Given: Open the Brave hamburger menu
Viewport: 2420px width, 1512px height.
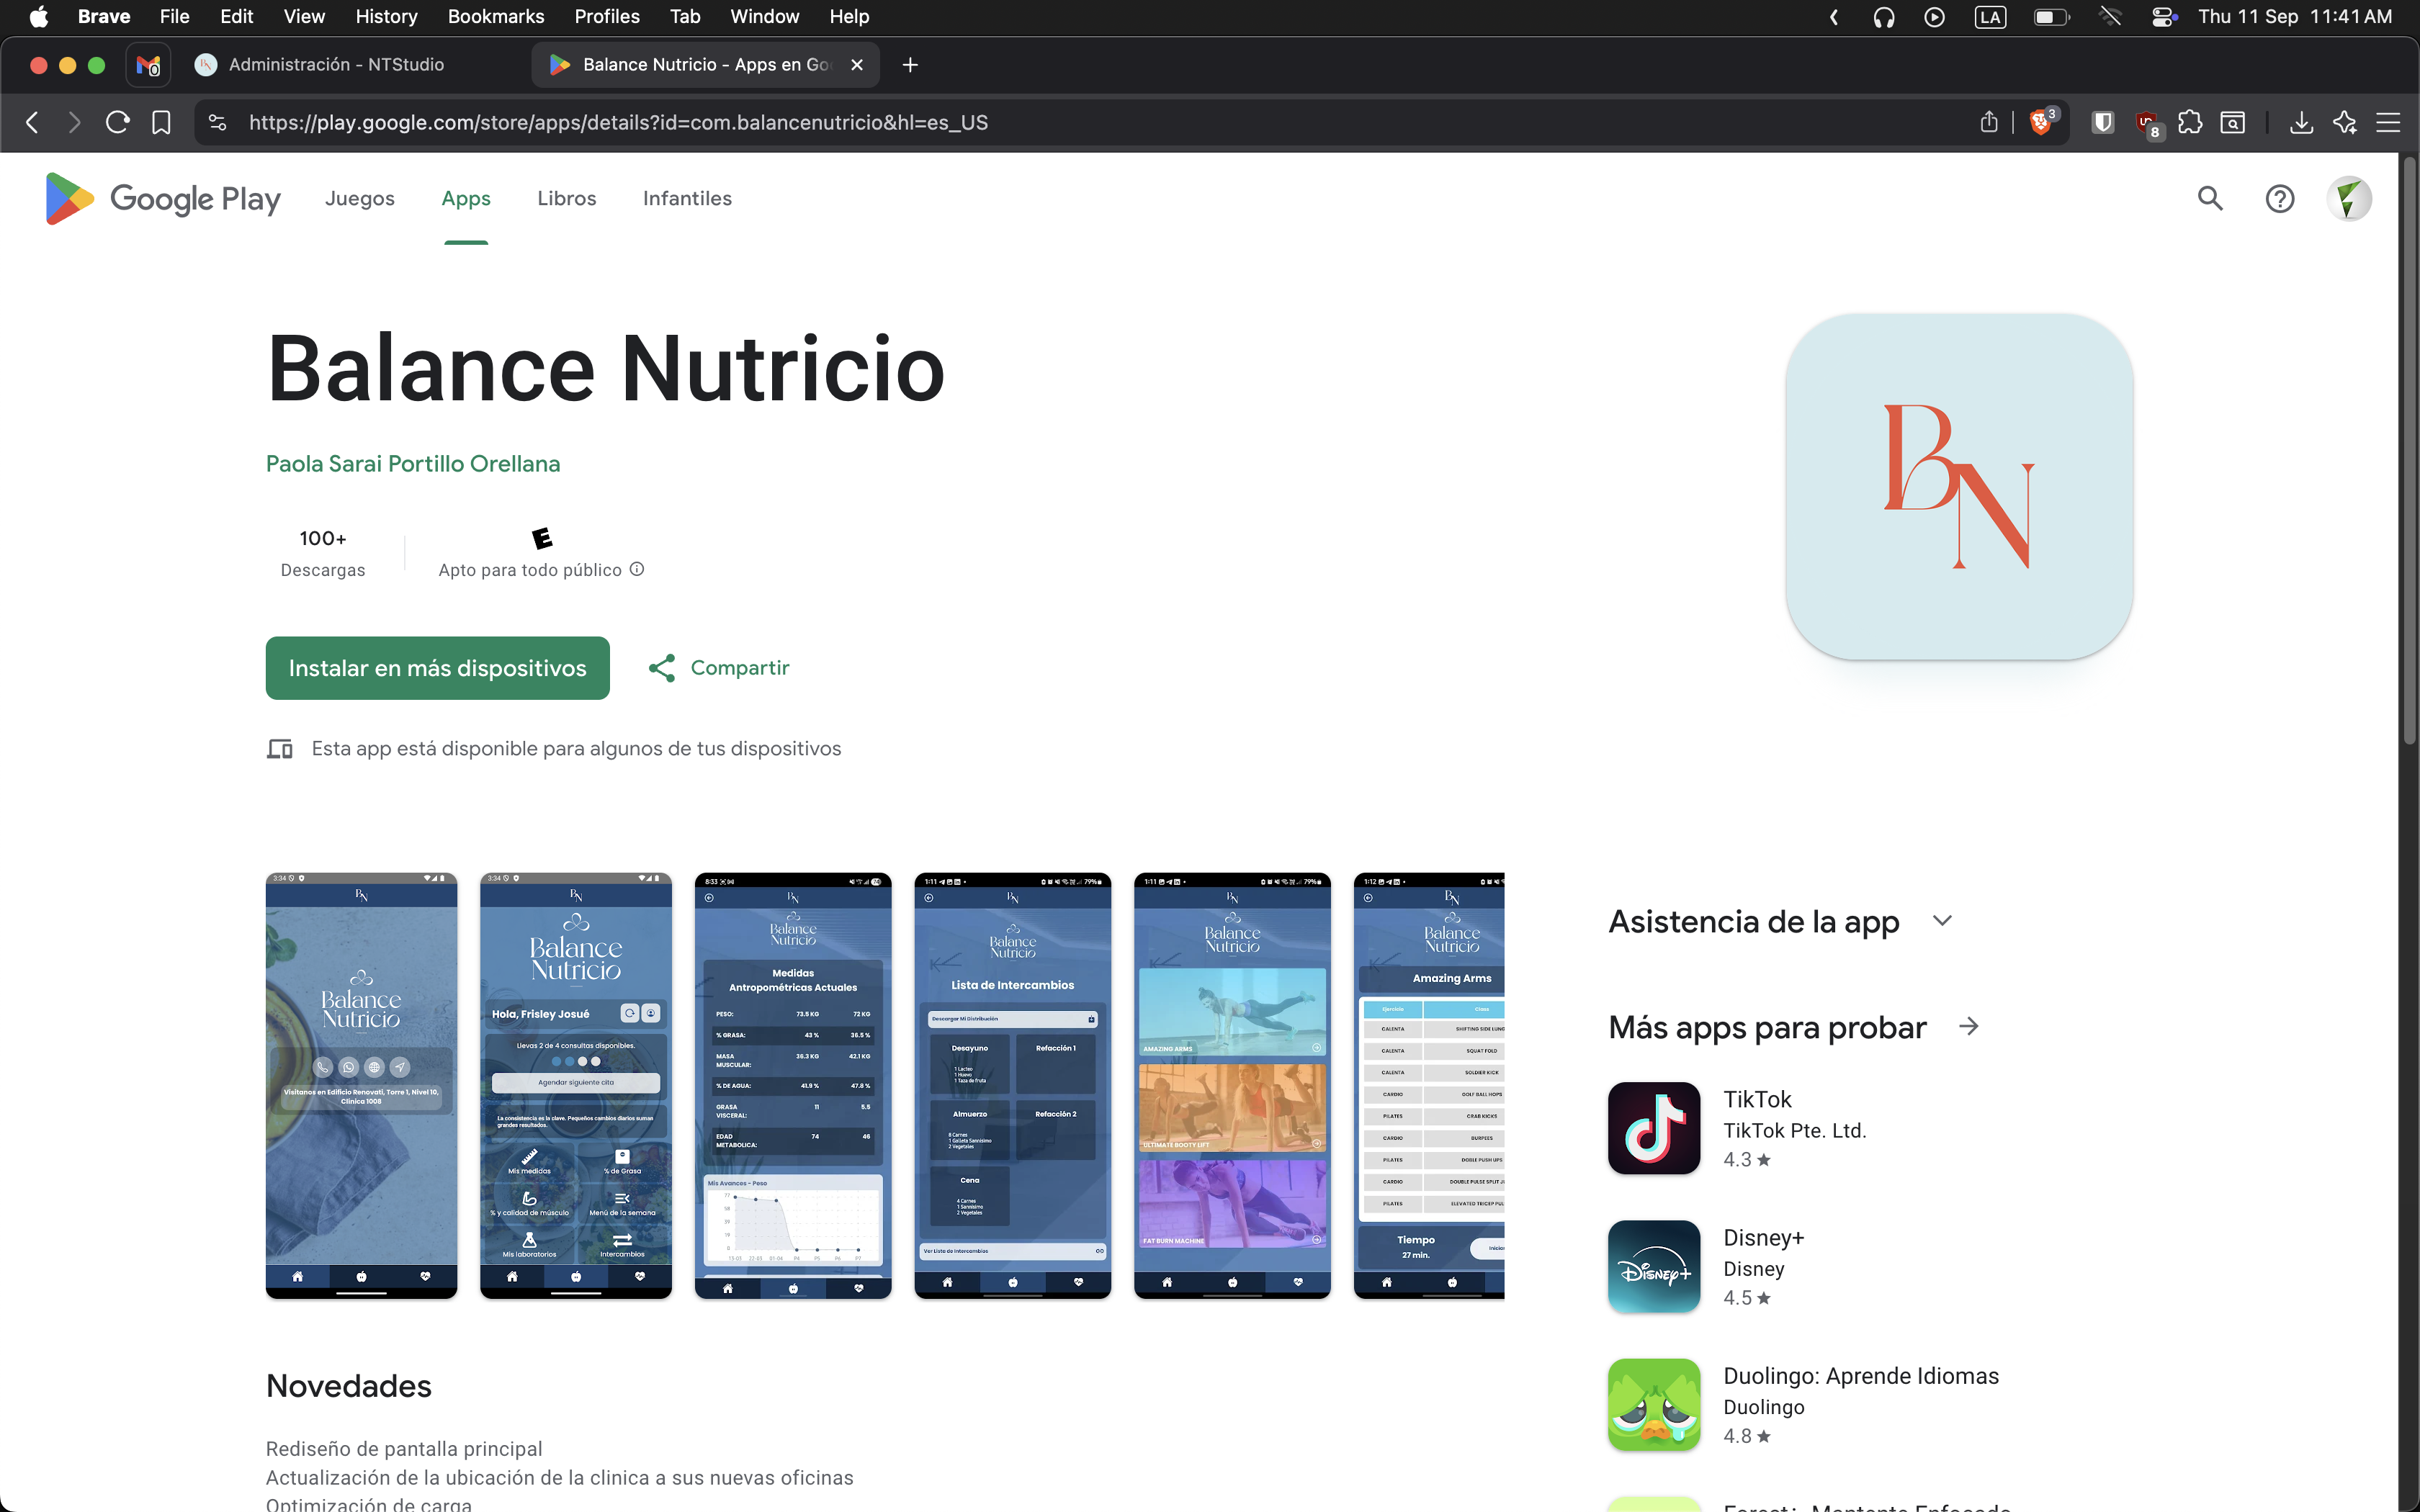Looking at the screenshot, I should pos(2388,122).
